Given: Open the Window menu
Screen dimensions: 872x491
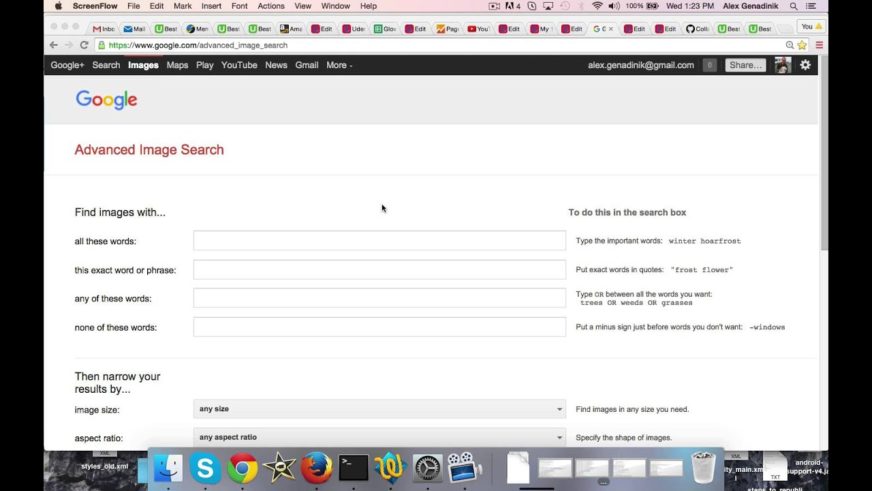Looking at the screenshot, I should coord(335,6).
